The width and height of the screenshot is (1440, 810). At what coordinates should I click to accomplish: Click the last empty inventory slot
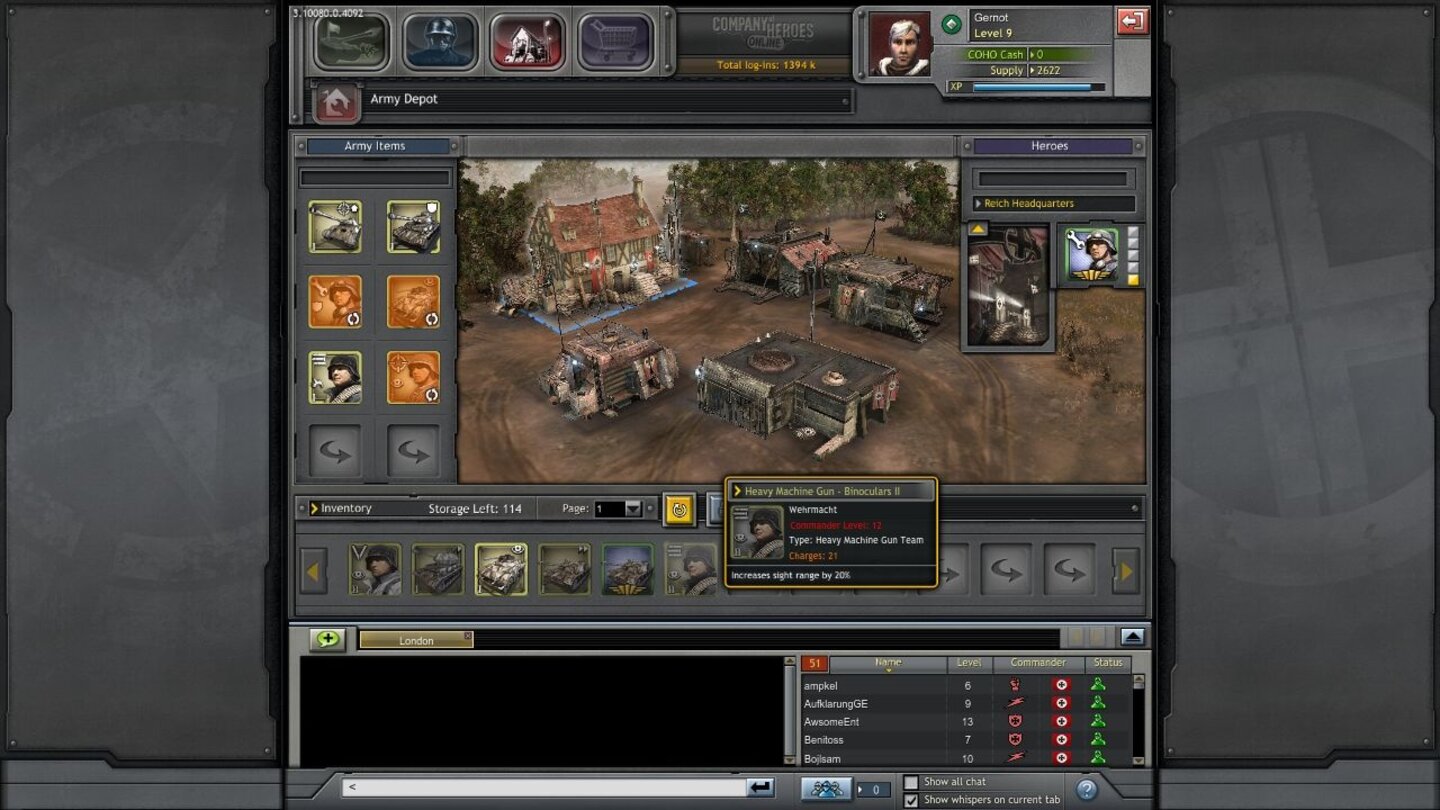1069,570
